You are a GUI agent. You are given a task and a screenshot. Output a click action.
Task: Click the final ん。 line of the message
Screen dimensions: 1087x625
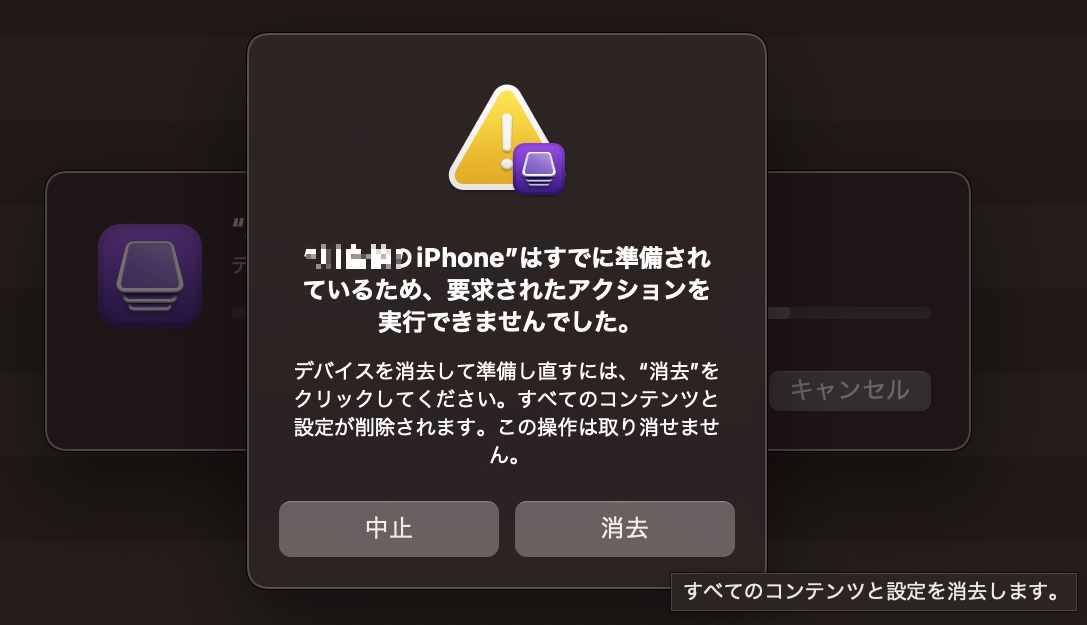(x=505, y=455)
